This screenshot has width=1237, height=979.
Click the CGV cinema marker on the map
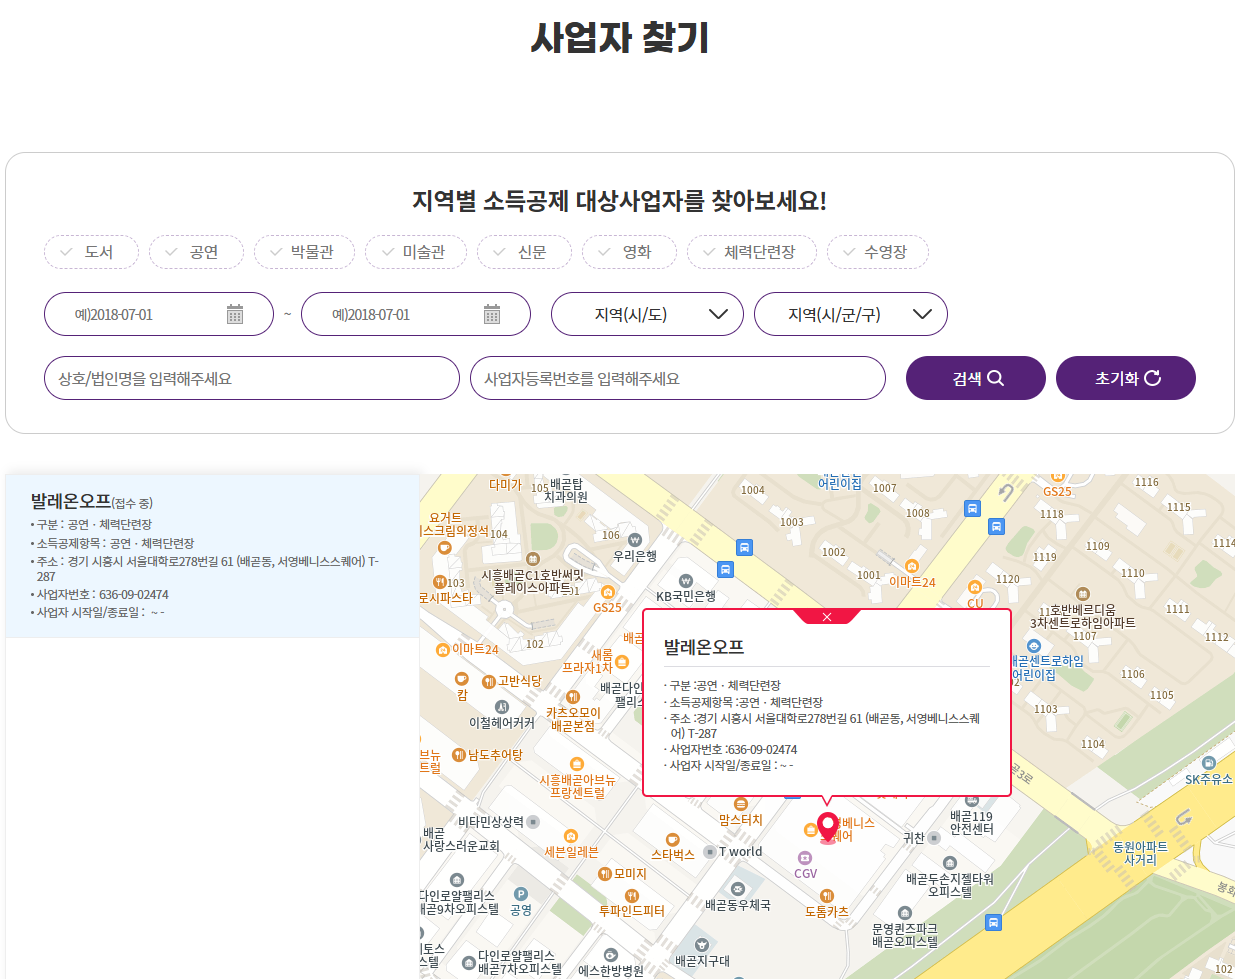click(x=805, y=857)
